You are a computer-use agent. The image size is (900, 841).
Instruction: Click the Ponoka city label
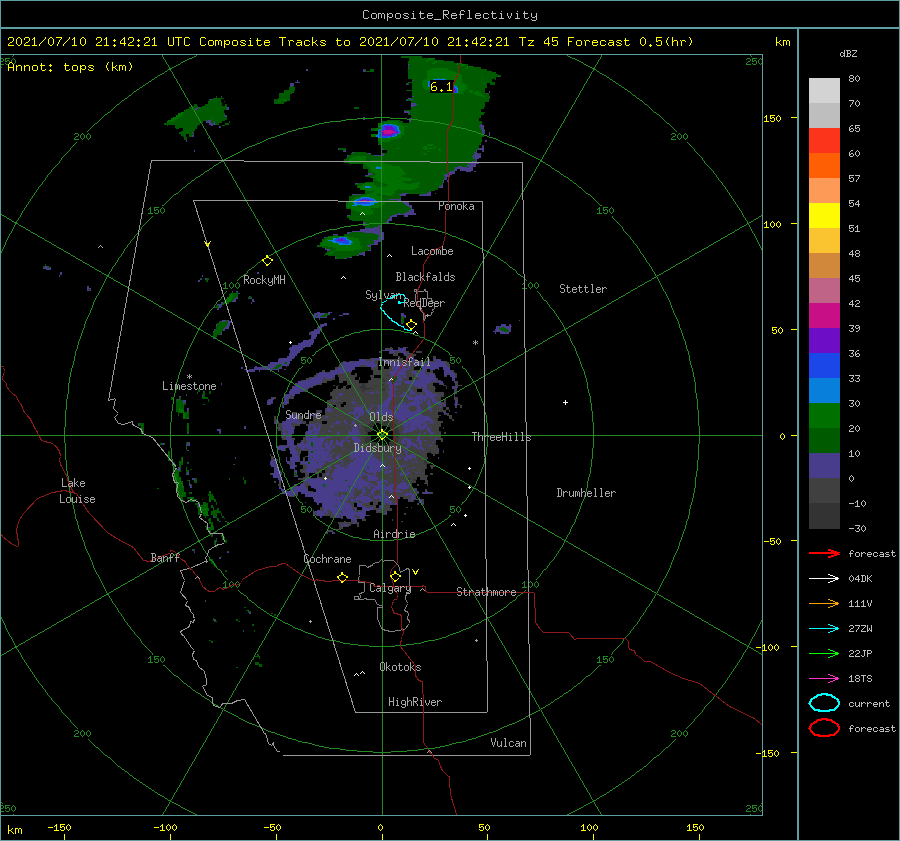pyautogui.click(x=456, y=206)
